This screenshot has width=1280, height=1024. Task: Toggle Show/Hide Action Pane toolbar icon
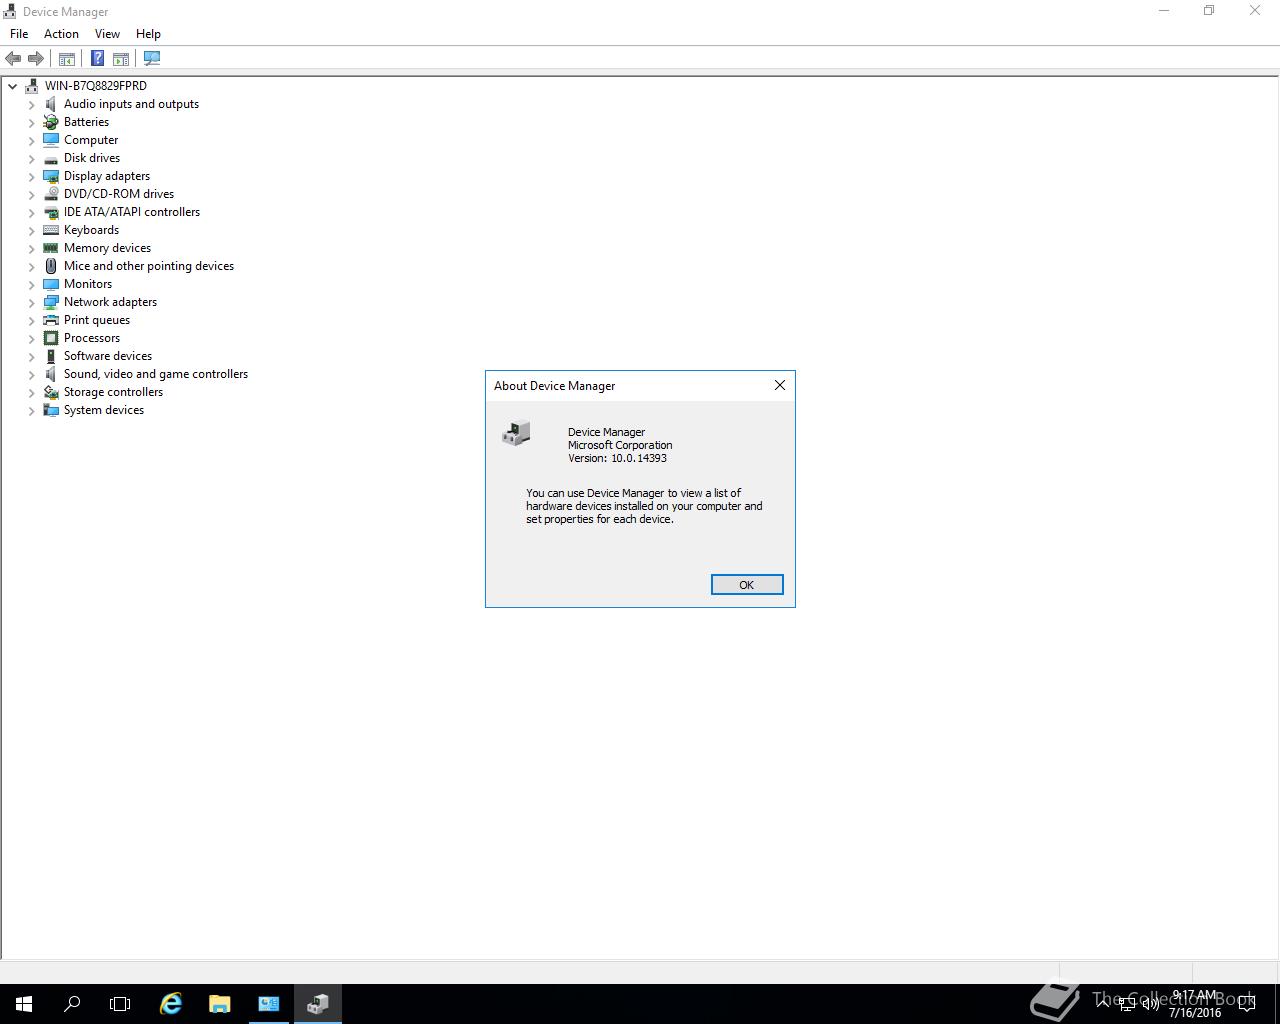tap(121, 59)
